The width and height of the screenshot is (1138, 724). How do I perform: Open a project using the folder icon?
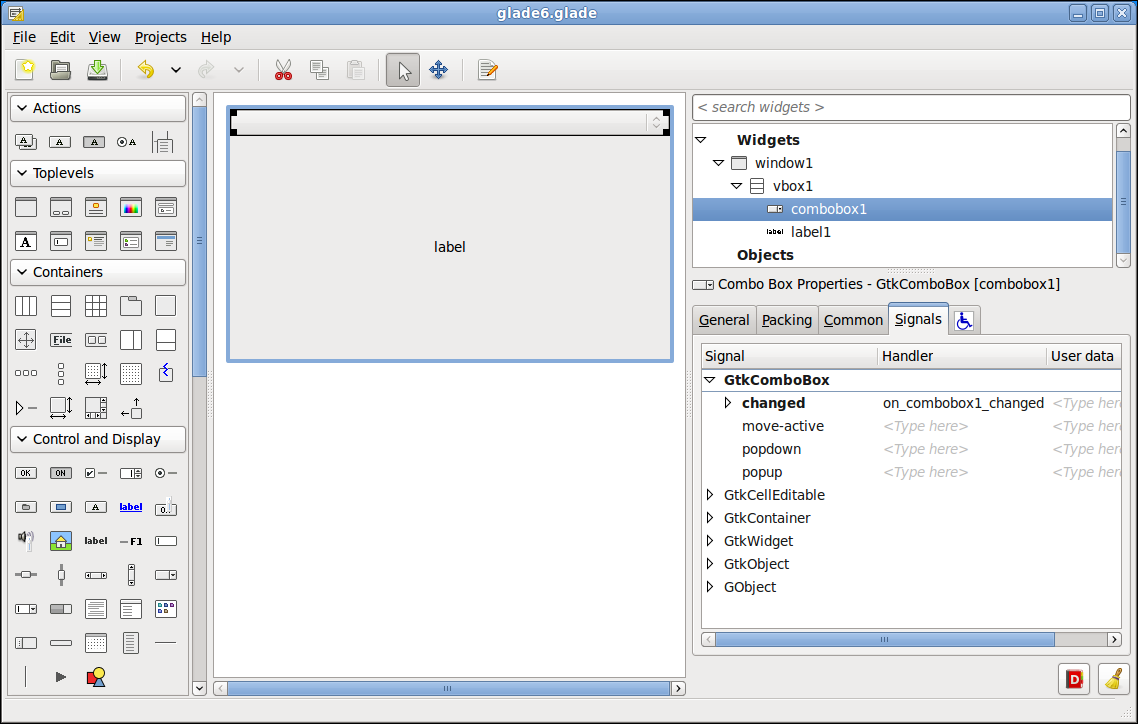click(x=60, y=70)
